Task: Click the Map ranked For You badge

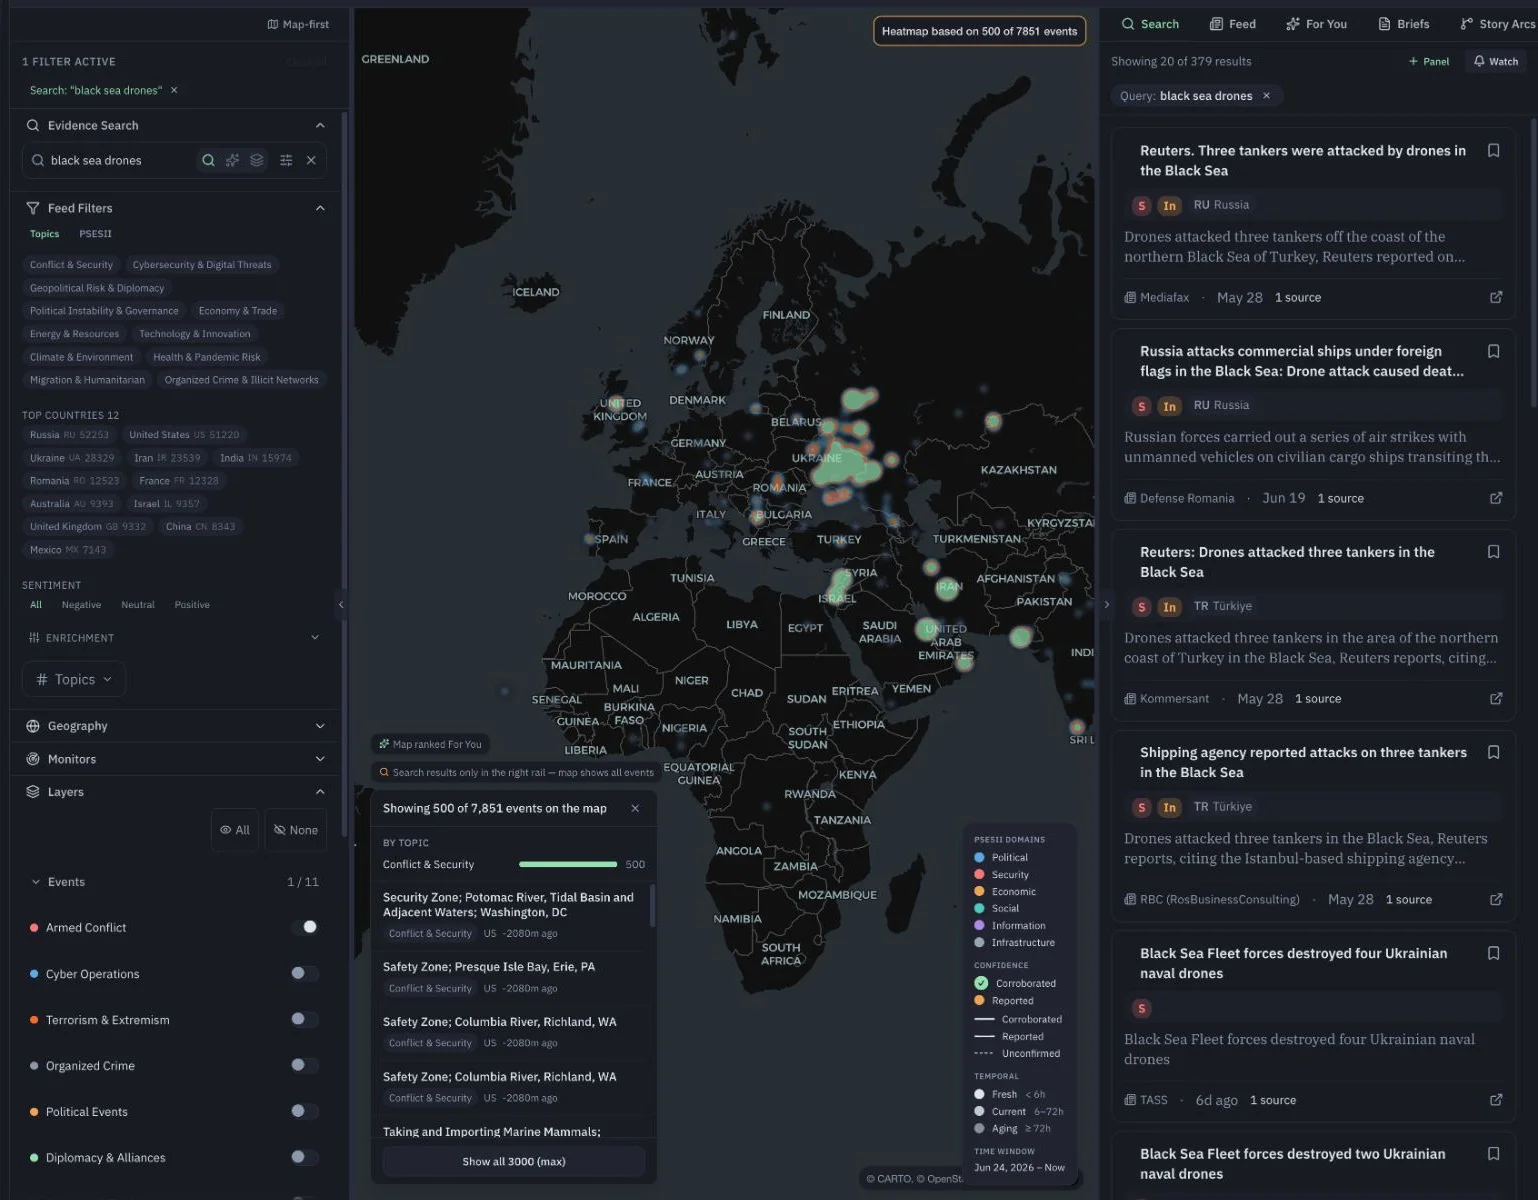Action: pos(430,744)
